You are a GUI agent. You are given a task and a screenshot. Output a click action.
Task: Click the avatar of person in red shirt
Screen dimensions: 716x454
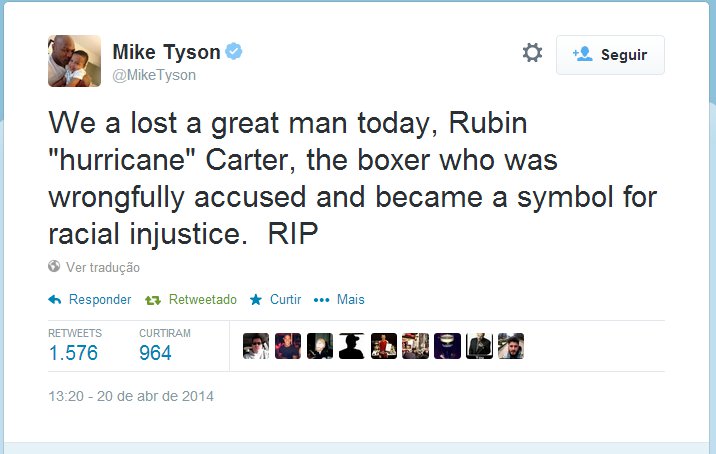point(384,346)
